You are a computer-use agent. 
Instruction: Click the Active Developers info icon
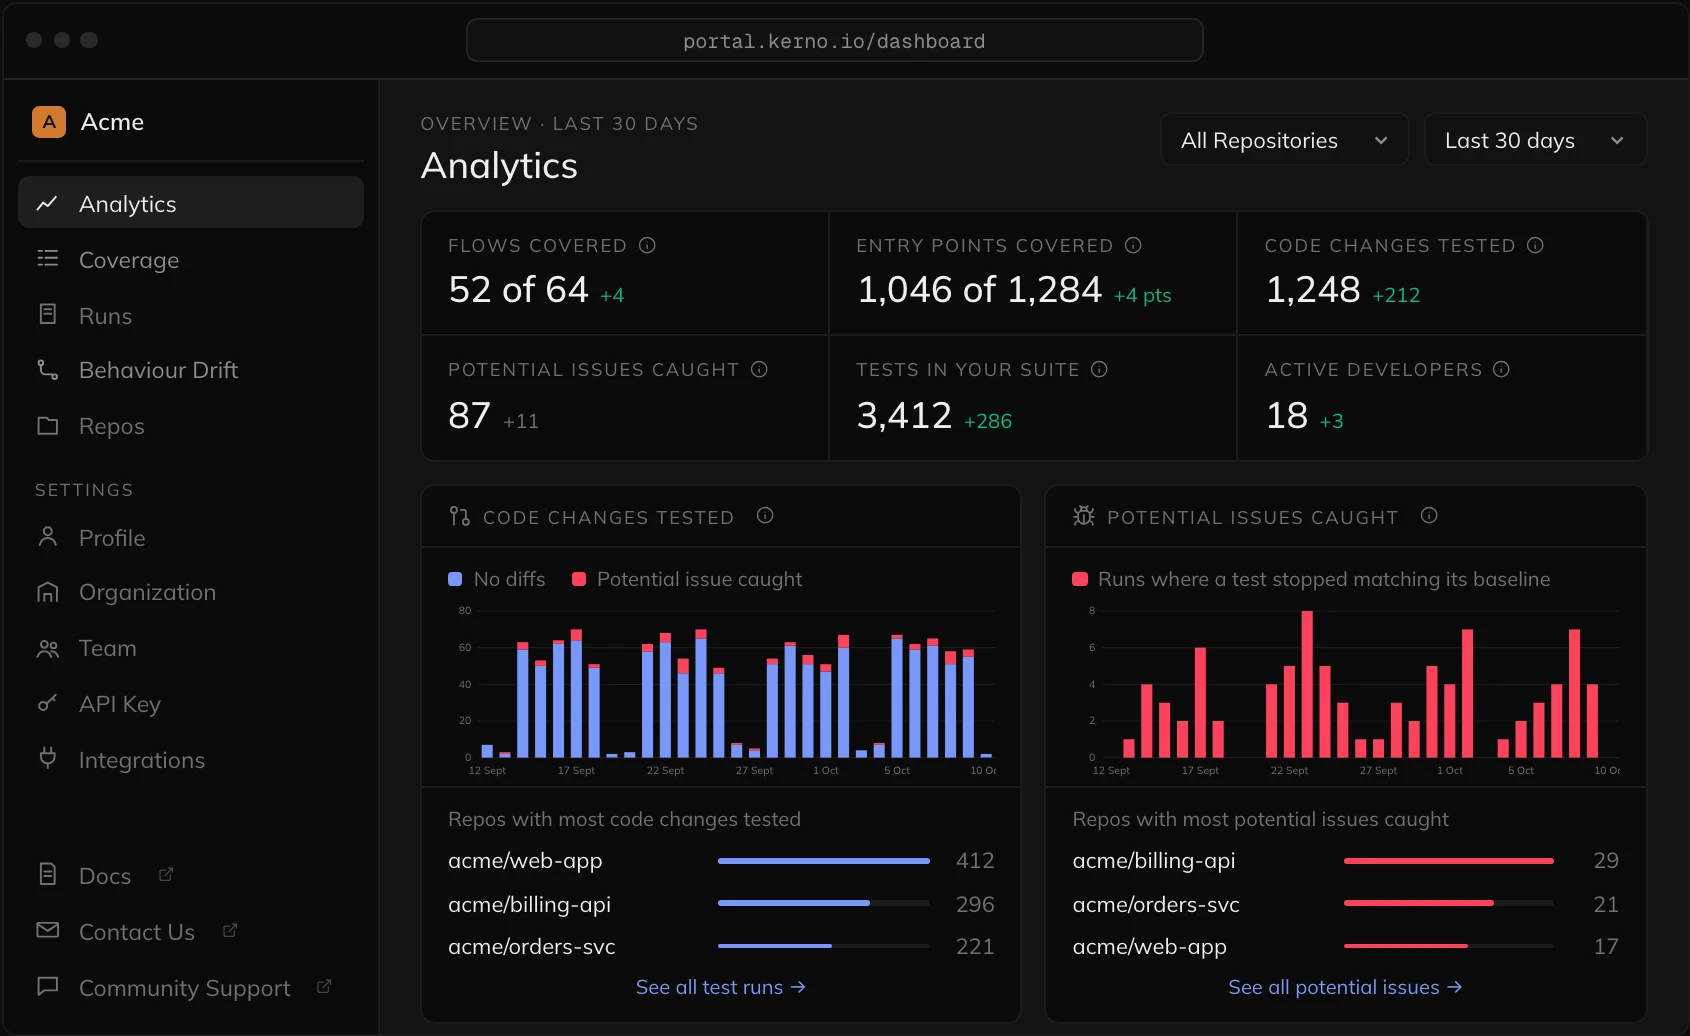[1501, 369]
